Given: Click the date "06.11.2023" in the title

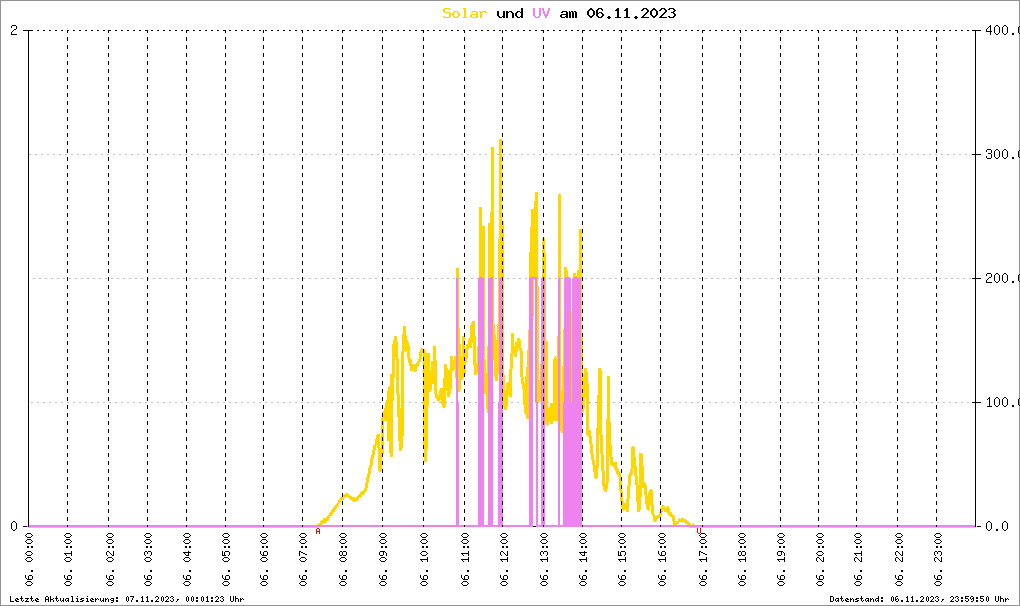Looking at the screenshot, I should [631, 13].
